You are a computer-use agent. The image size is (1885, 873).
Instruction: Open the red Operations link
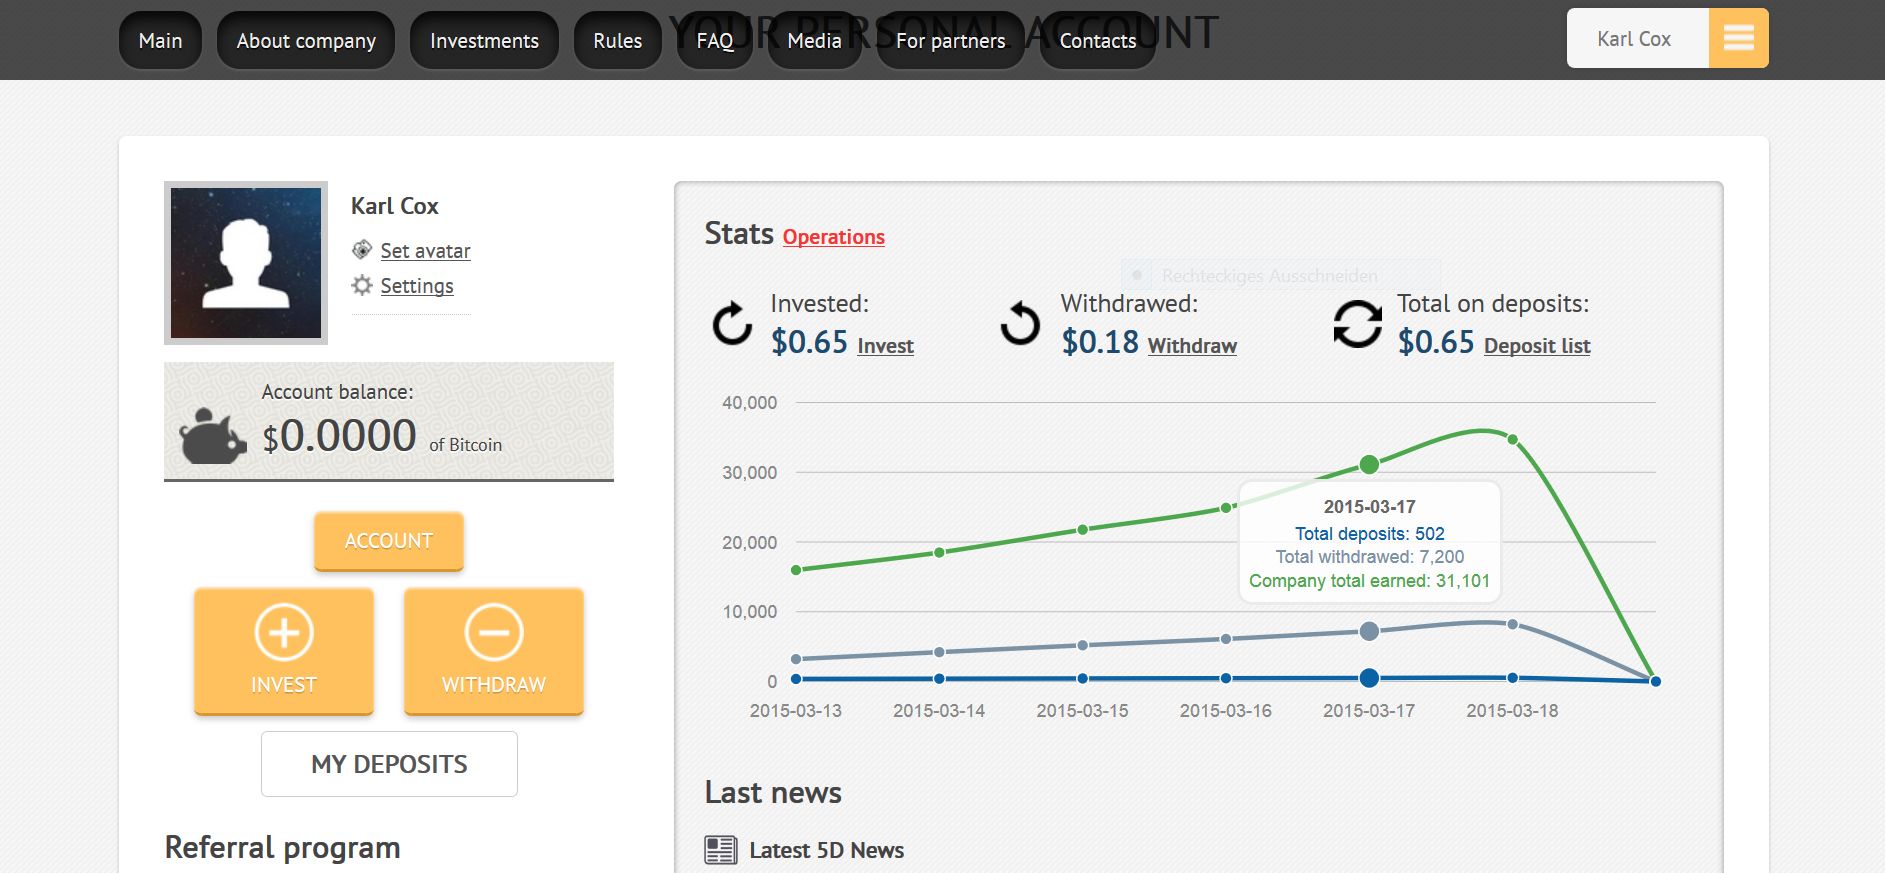click(x=834, y=237)
